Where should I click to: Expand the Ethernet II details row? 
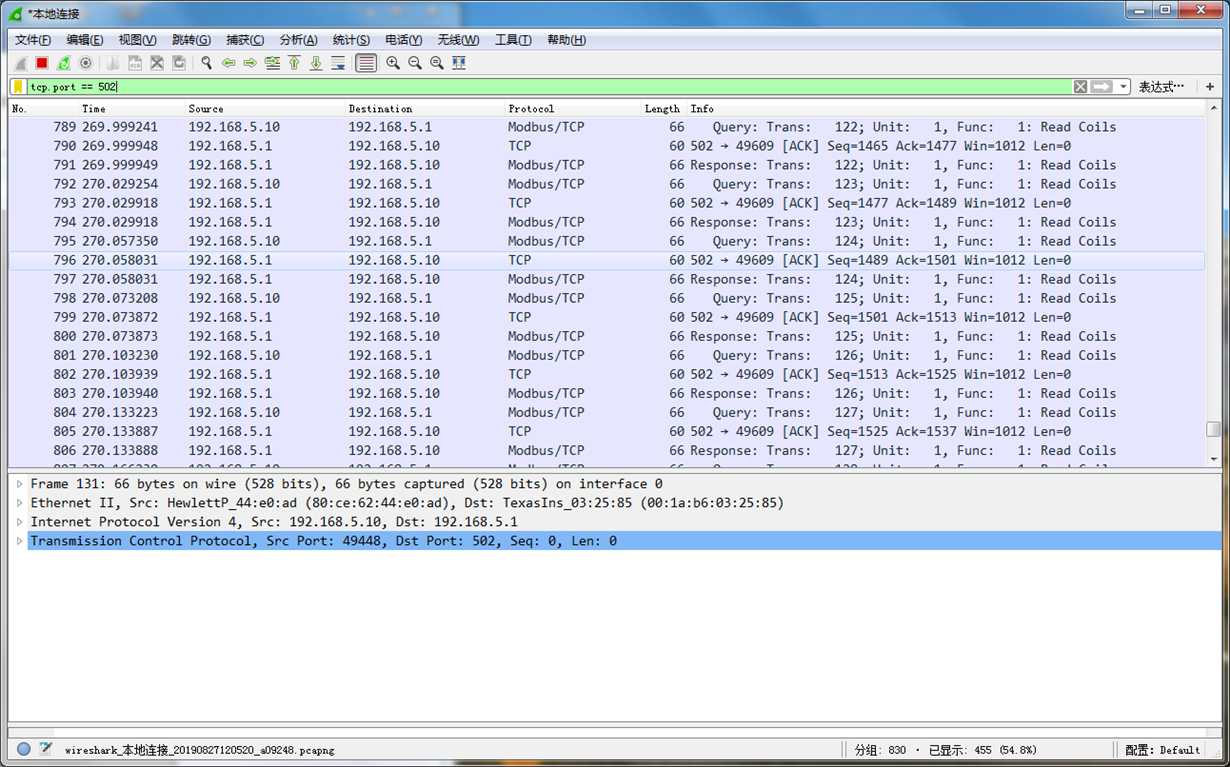tap(19, 503)
